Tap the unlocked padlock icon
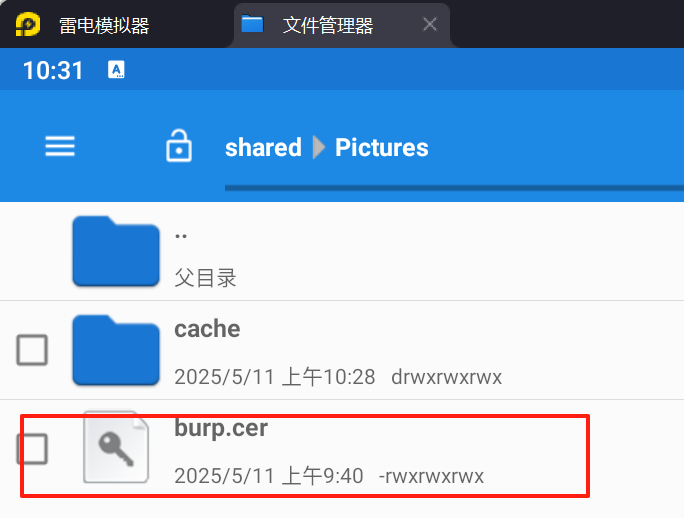This screenshot has width=684, height=518. tap(179, 146)
